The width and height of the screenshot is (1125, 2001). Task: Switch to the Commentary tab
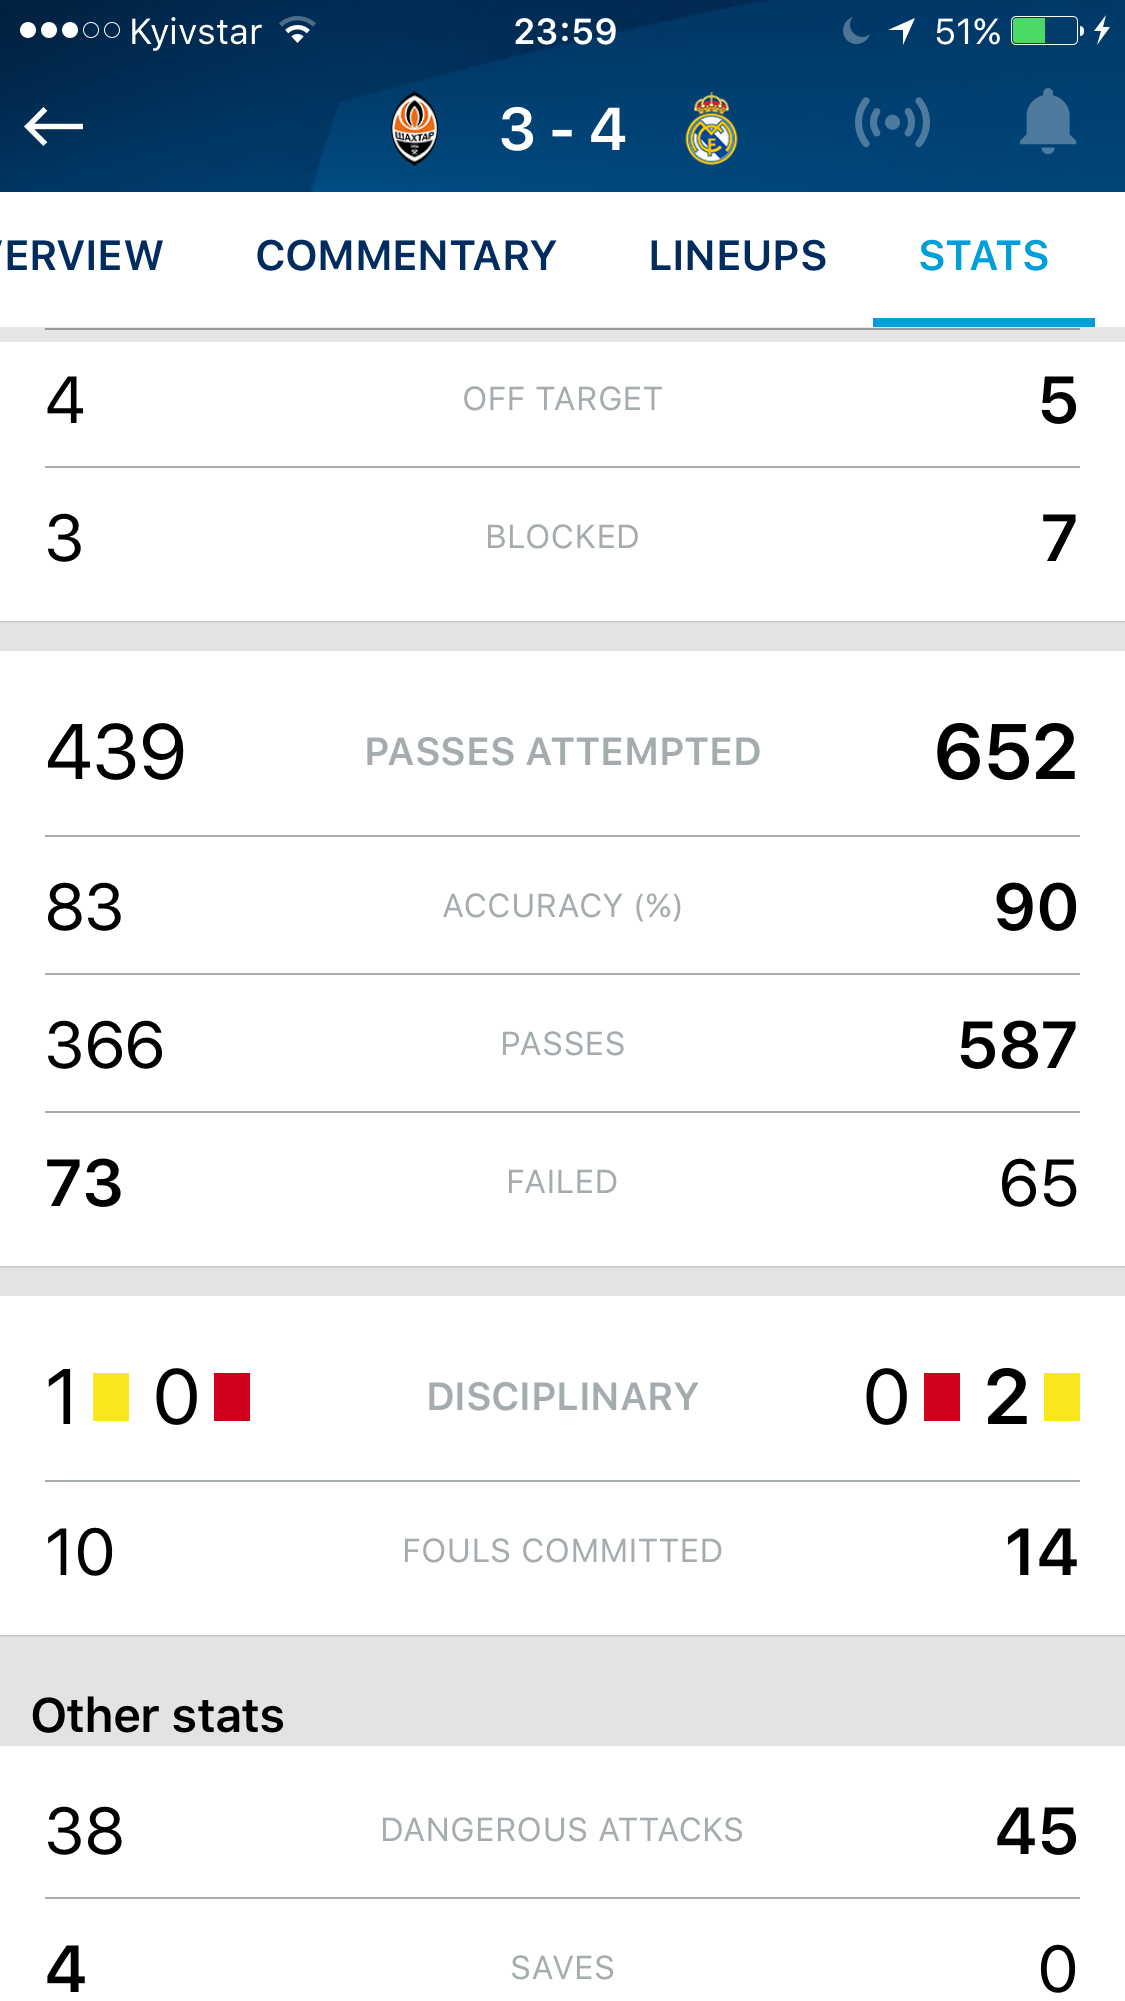coord(406,256)
